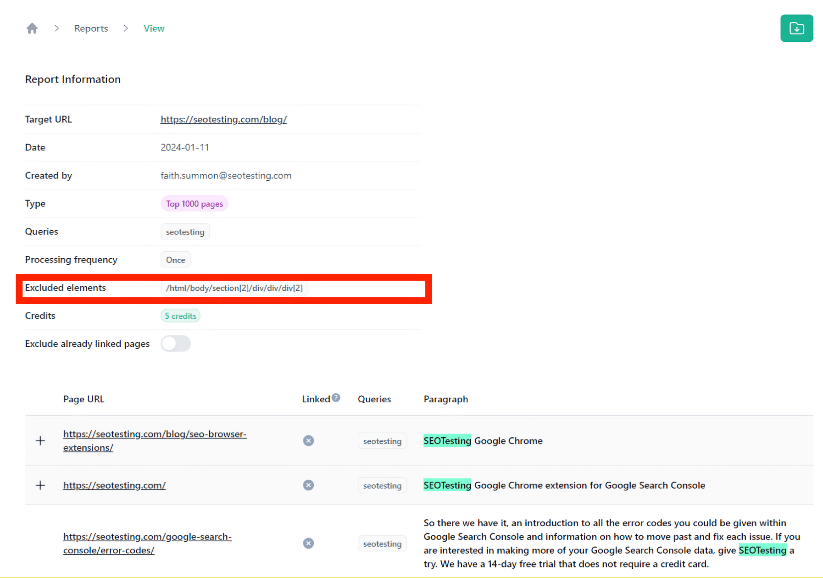This screenshot has height=578, width=823.
Task: Click the date value 2024-01-11
Action: 185,148
